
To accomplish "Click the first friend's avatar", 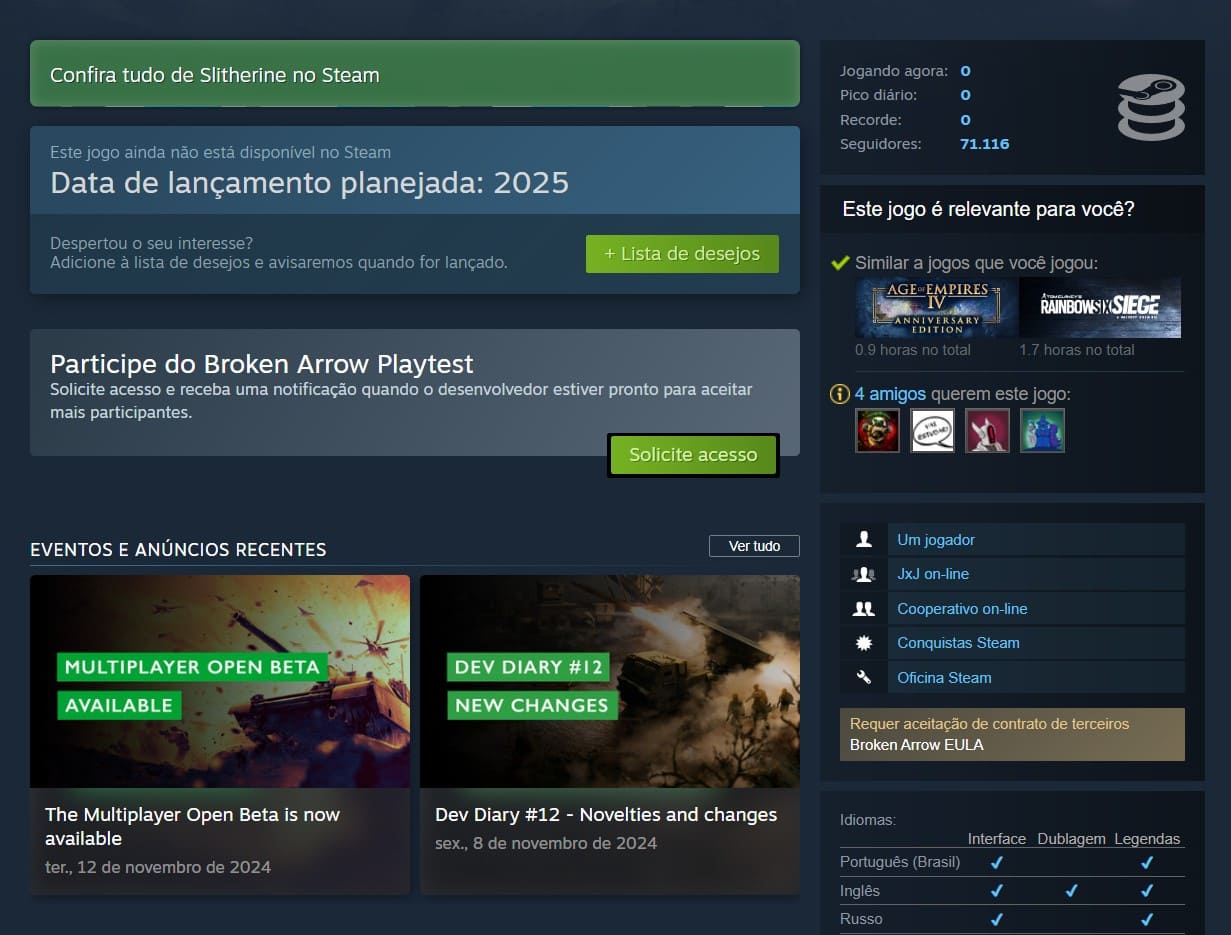I will tap(877, 431).
